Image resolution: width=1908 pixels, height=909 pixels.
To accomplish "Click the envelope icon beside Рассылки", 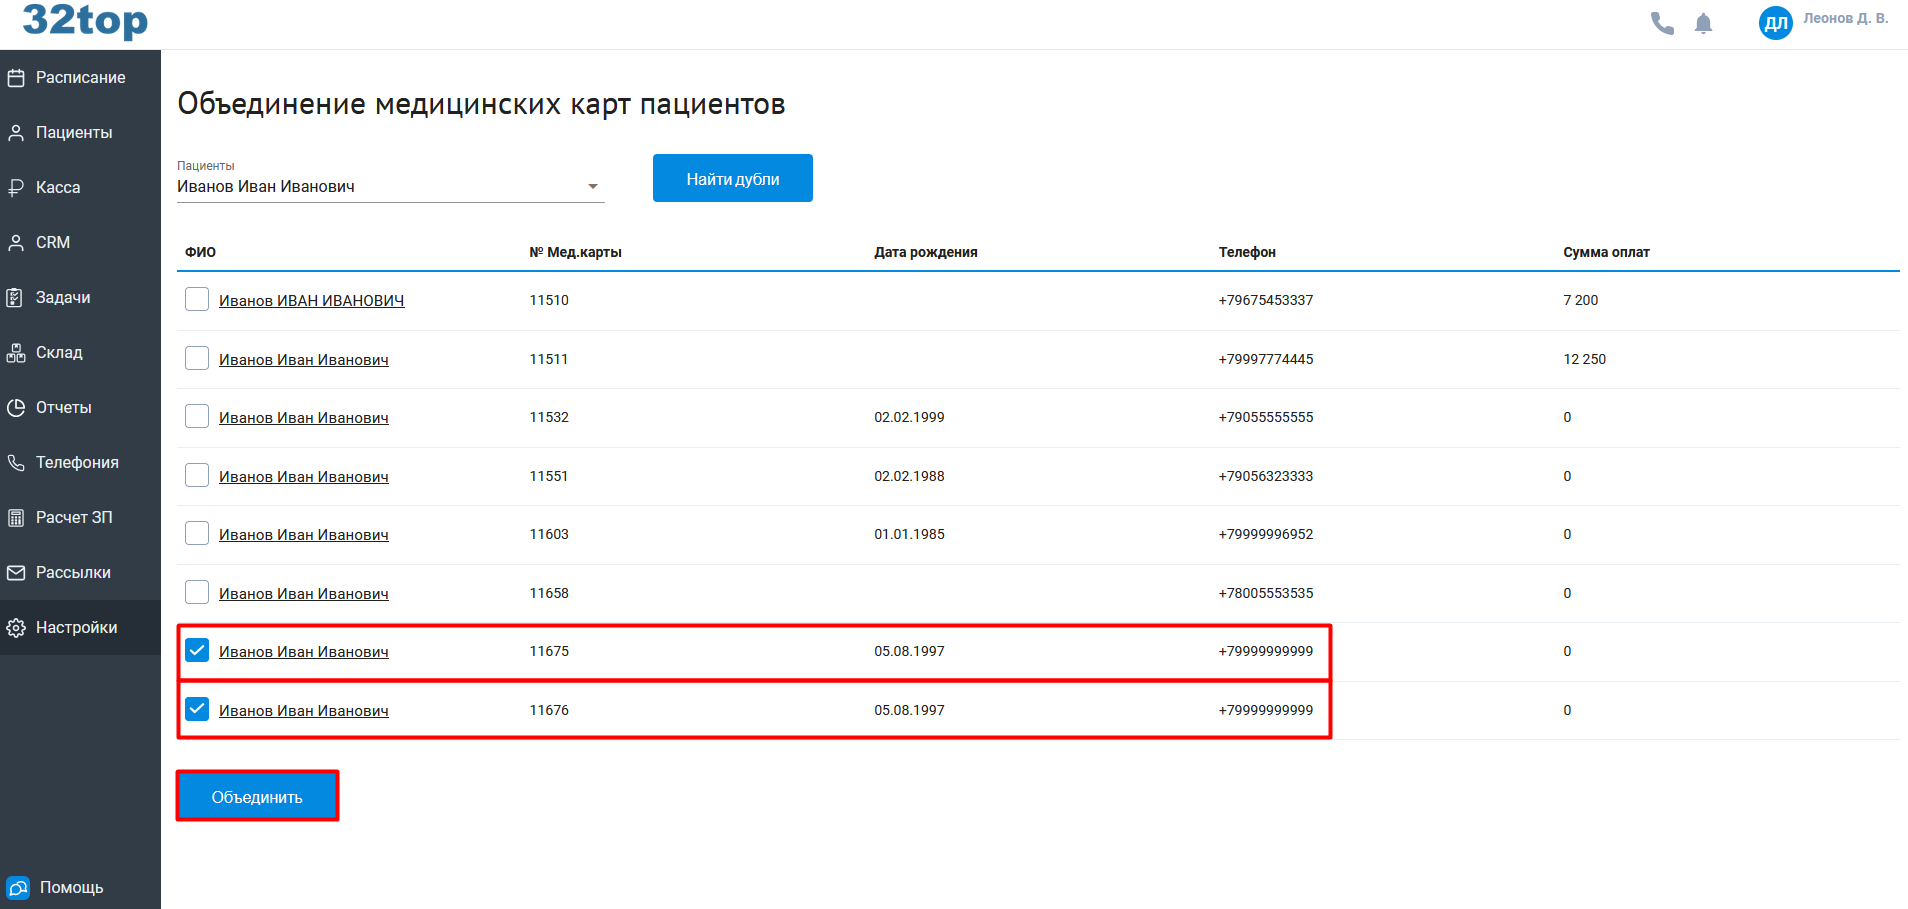I will click(x=16, y=573).
